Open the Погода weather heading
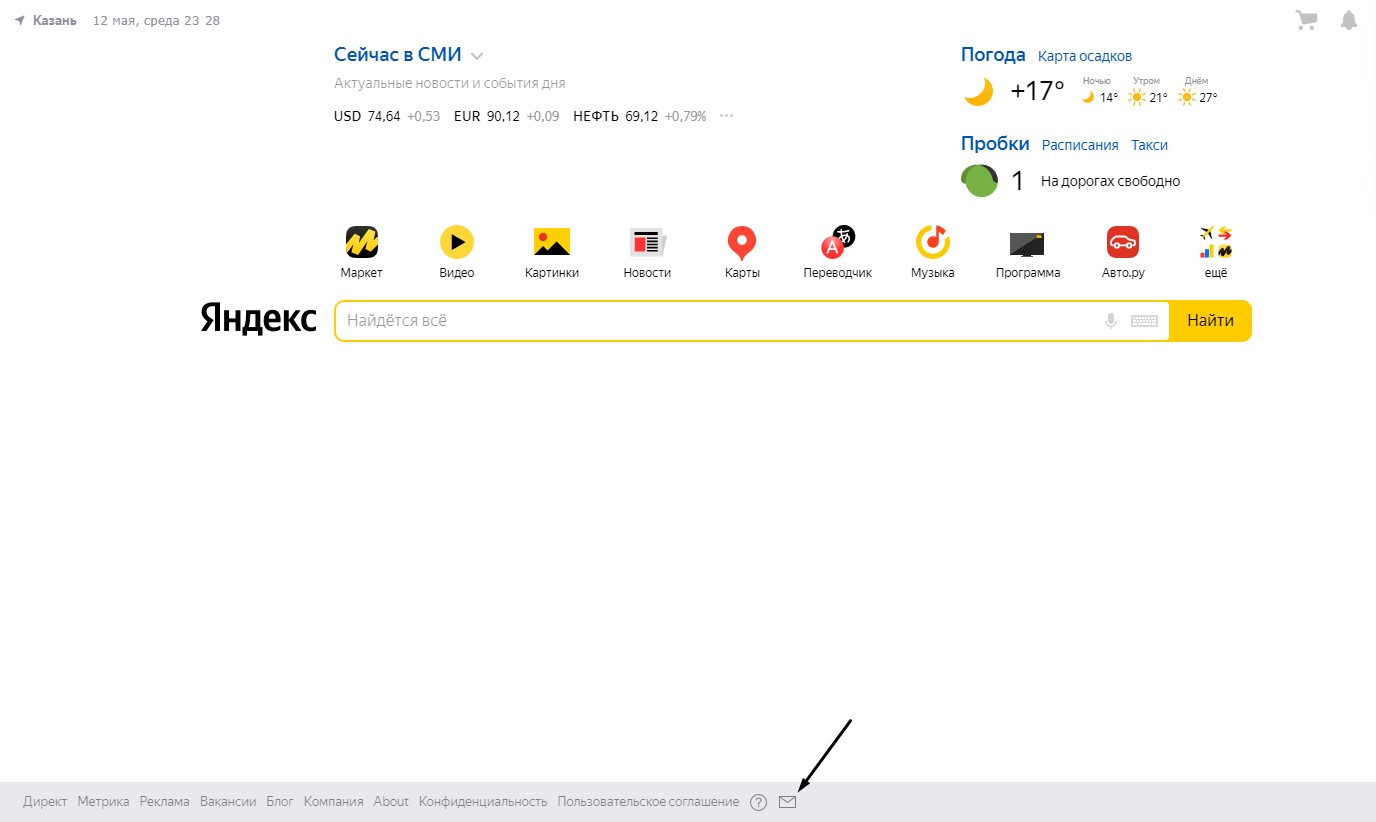The width and height of the screenshot is (1376, 822). [993, 55]
